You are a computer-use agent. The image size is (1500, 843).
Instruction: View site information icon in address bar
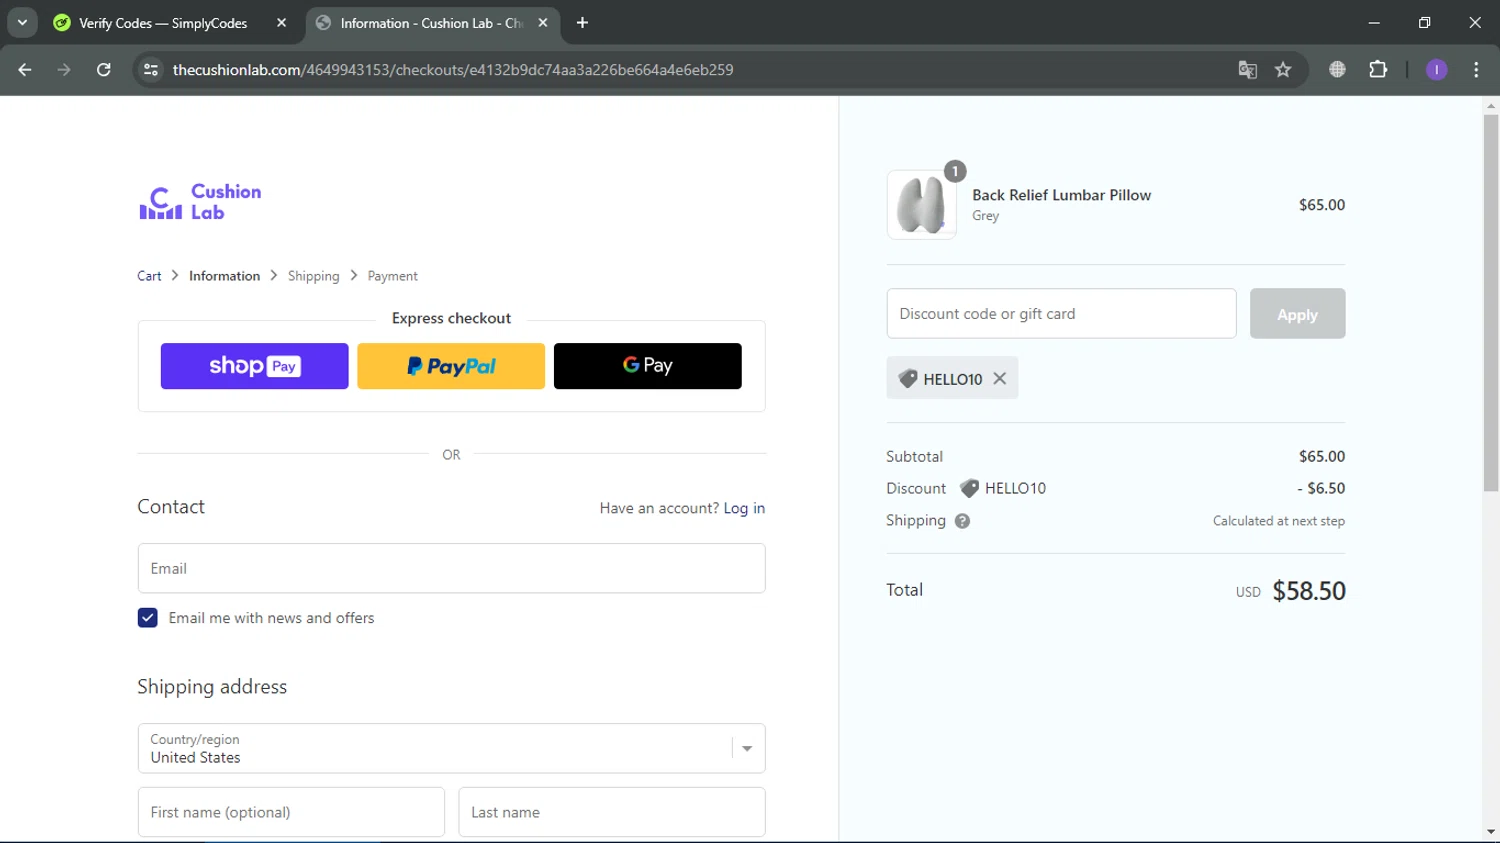click(151, 70)
